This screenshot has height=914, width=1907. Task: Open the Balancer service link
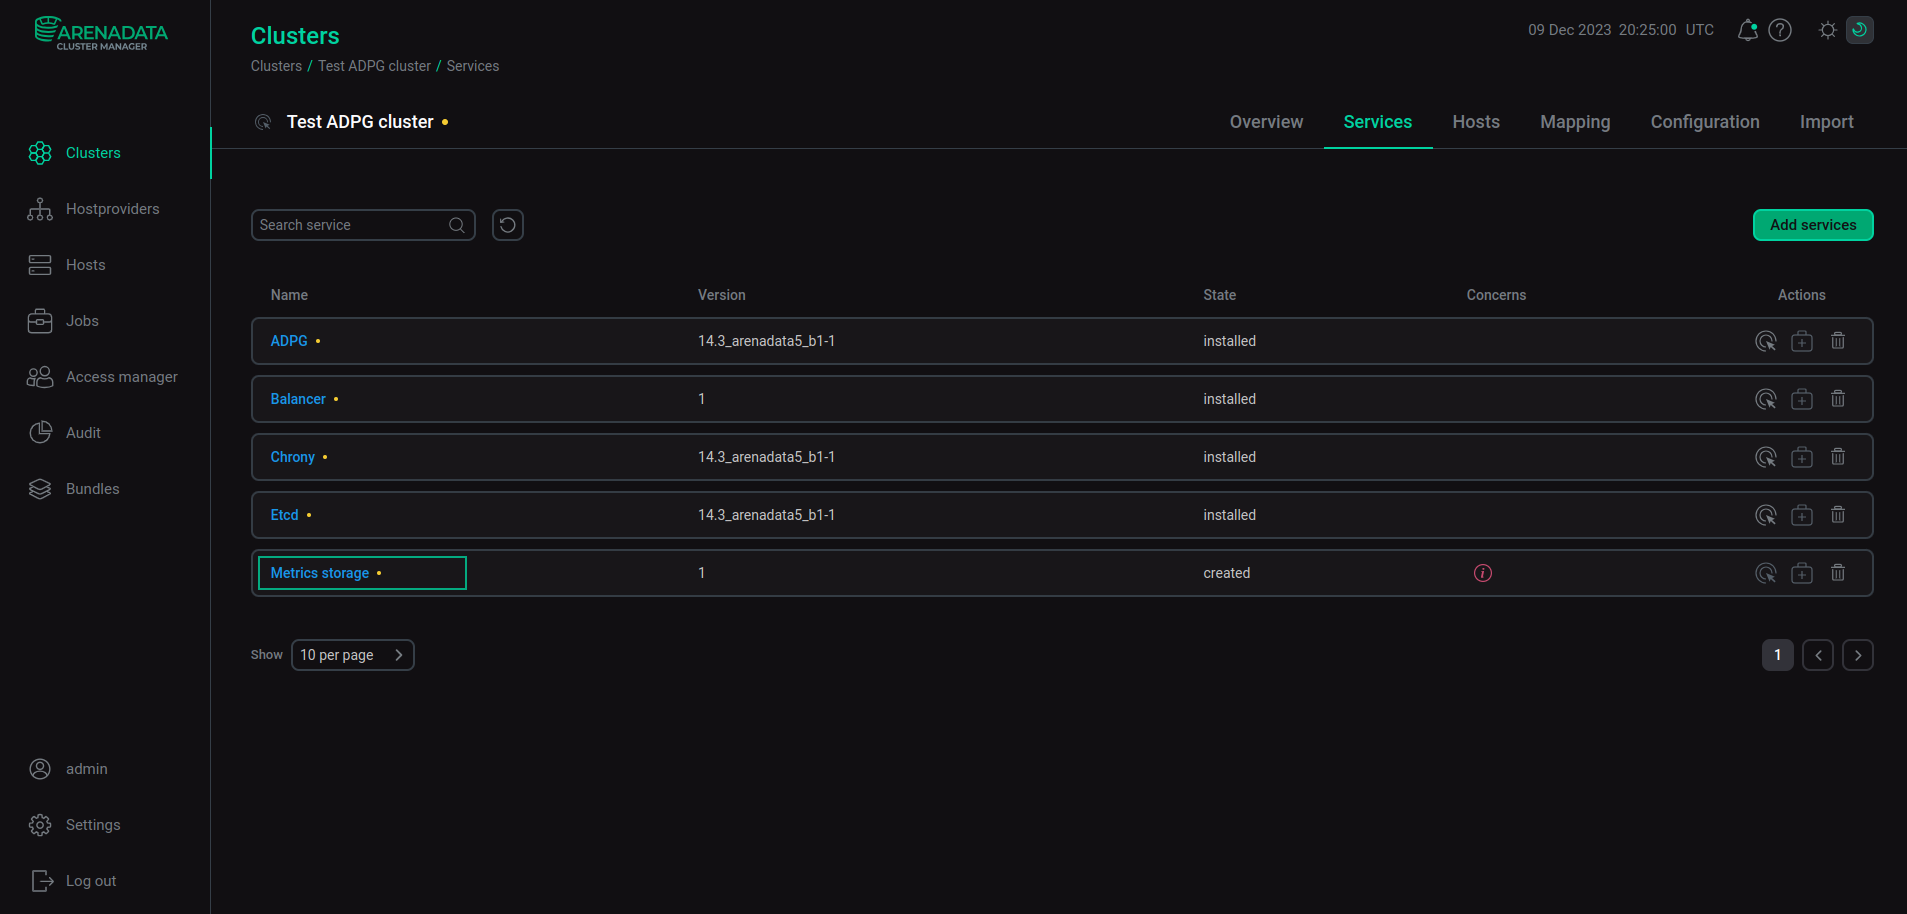click(x=298, y=399)
